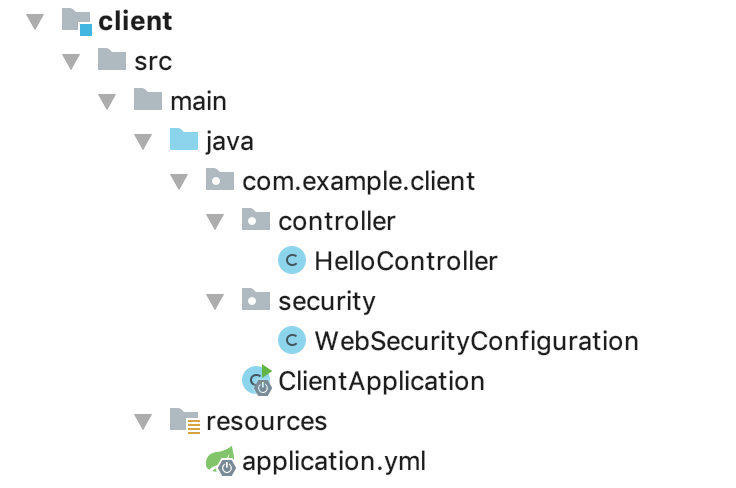The image size is (736, 488).
Task: Collapse the java folder disclosure triangle
Action: [x=143, y=141]
